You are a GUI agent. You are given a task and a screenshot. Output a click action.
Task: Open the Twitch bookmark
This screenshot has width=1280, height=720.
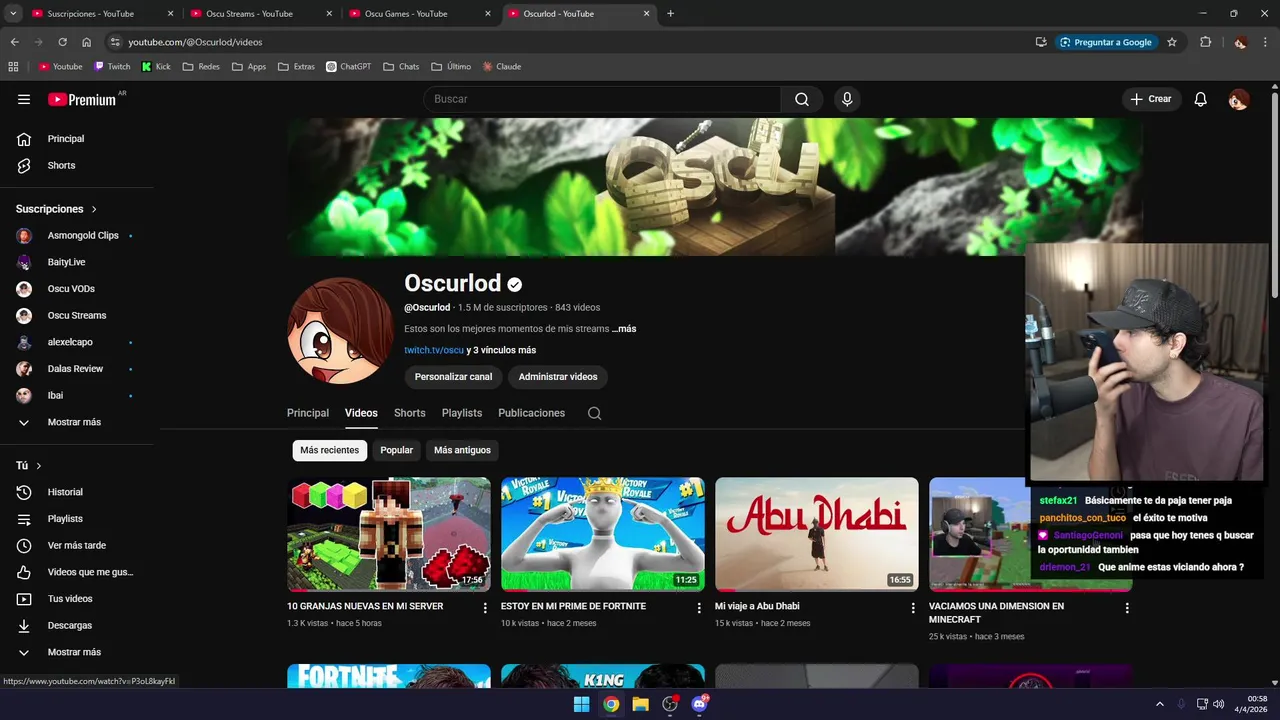point(112,67)
